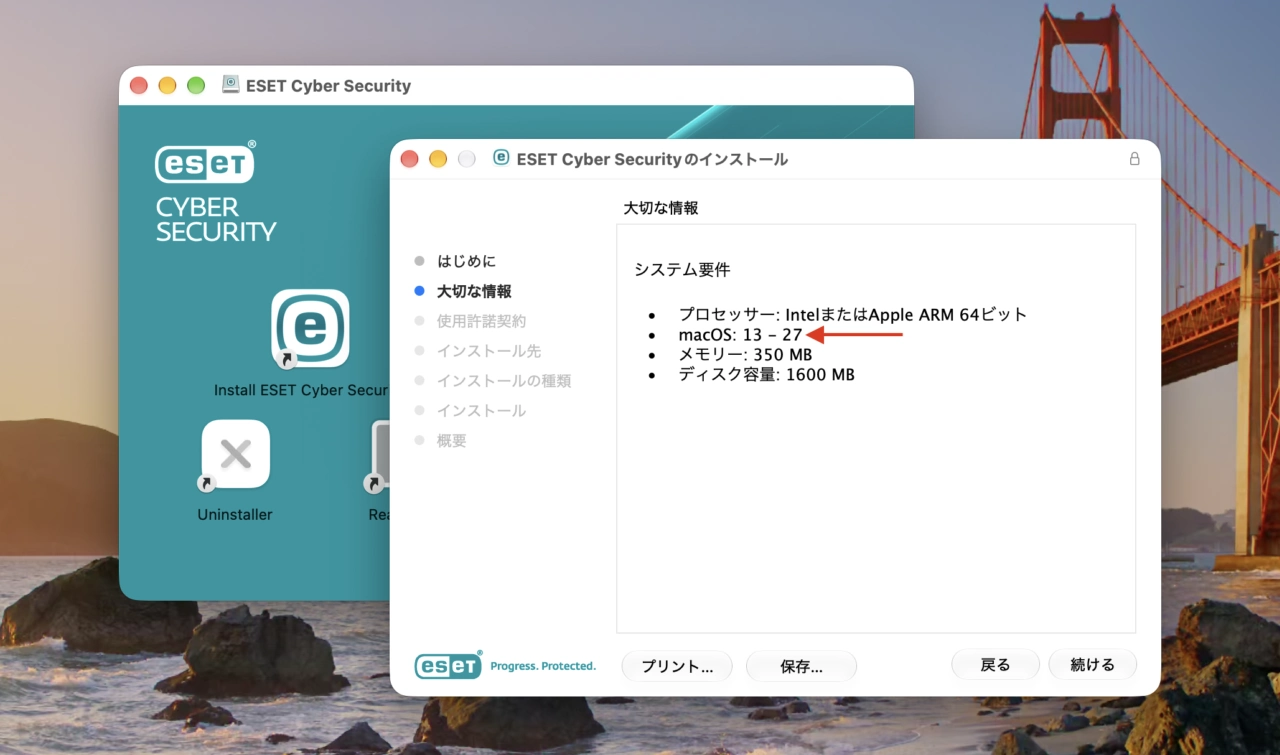Select the インストール先 step in sidebar

[x=489, y=351]
